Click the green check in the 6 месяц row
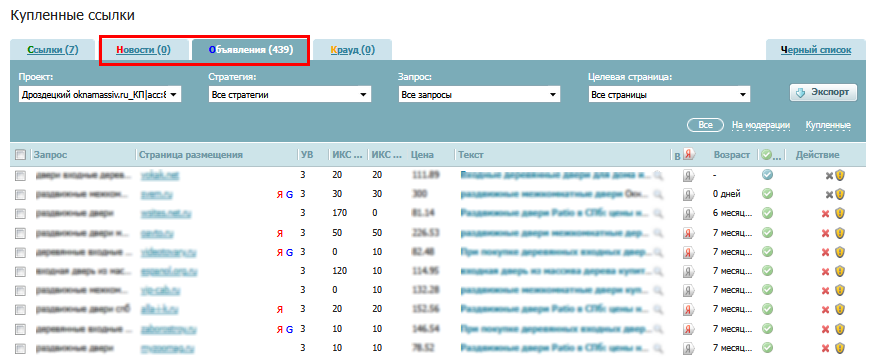Image resolution: width=878 pixels, height=362 pixels. (x=768, y=214)
